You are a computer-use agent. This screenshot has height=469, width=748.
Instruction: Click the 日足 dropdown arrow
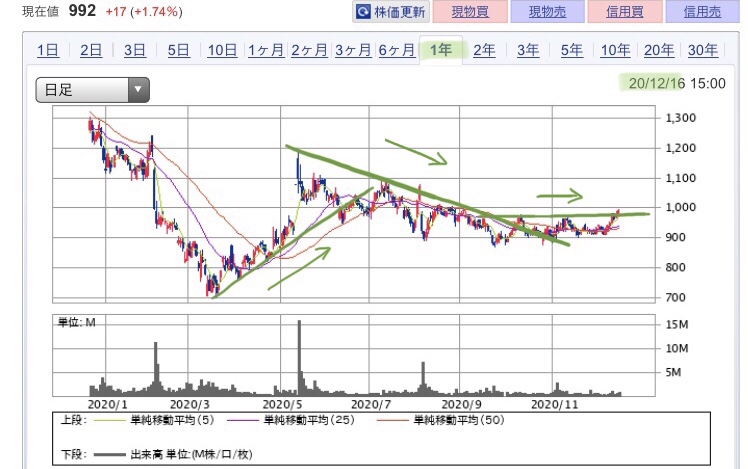pos(138,90)
